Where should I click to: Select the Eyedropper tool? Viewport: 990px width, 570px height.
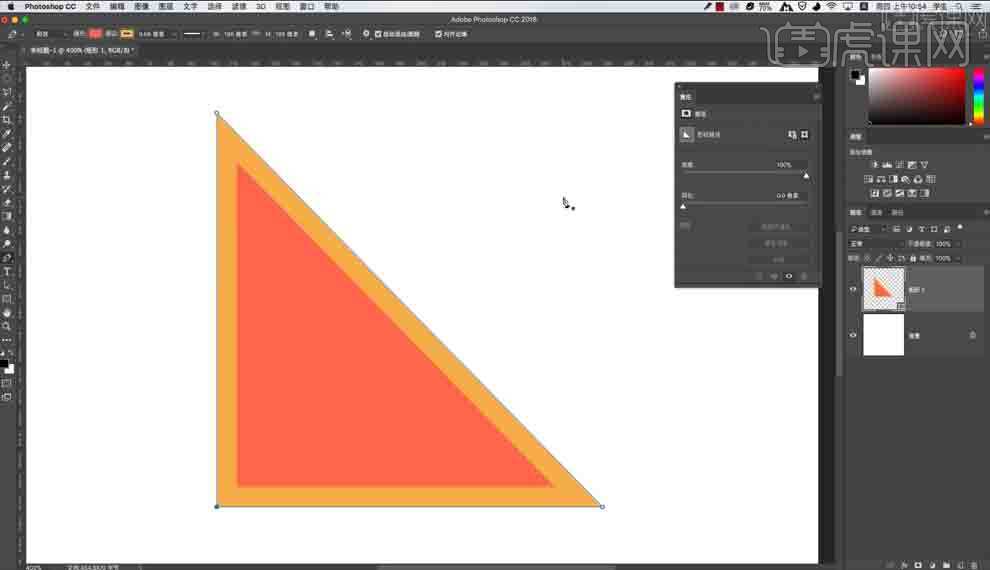coord(7,133)
